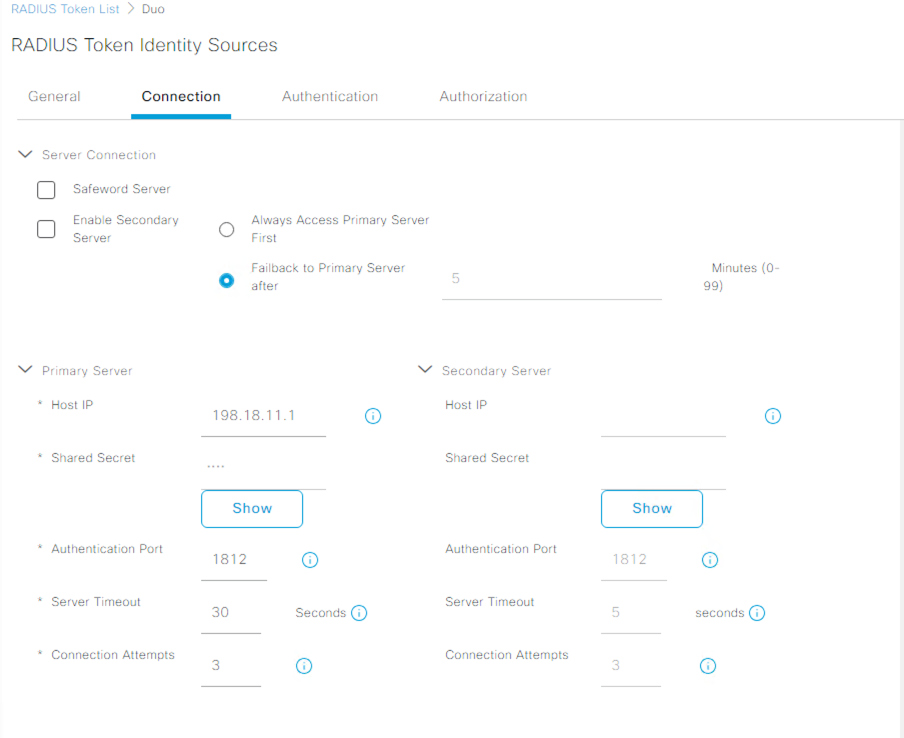The width and height of the screenshot is (904, 738).
Task: Open info tooltip for secondary Server Timeout
Action: click(x=757, y=613)
